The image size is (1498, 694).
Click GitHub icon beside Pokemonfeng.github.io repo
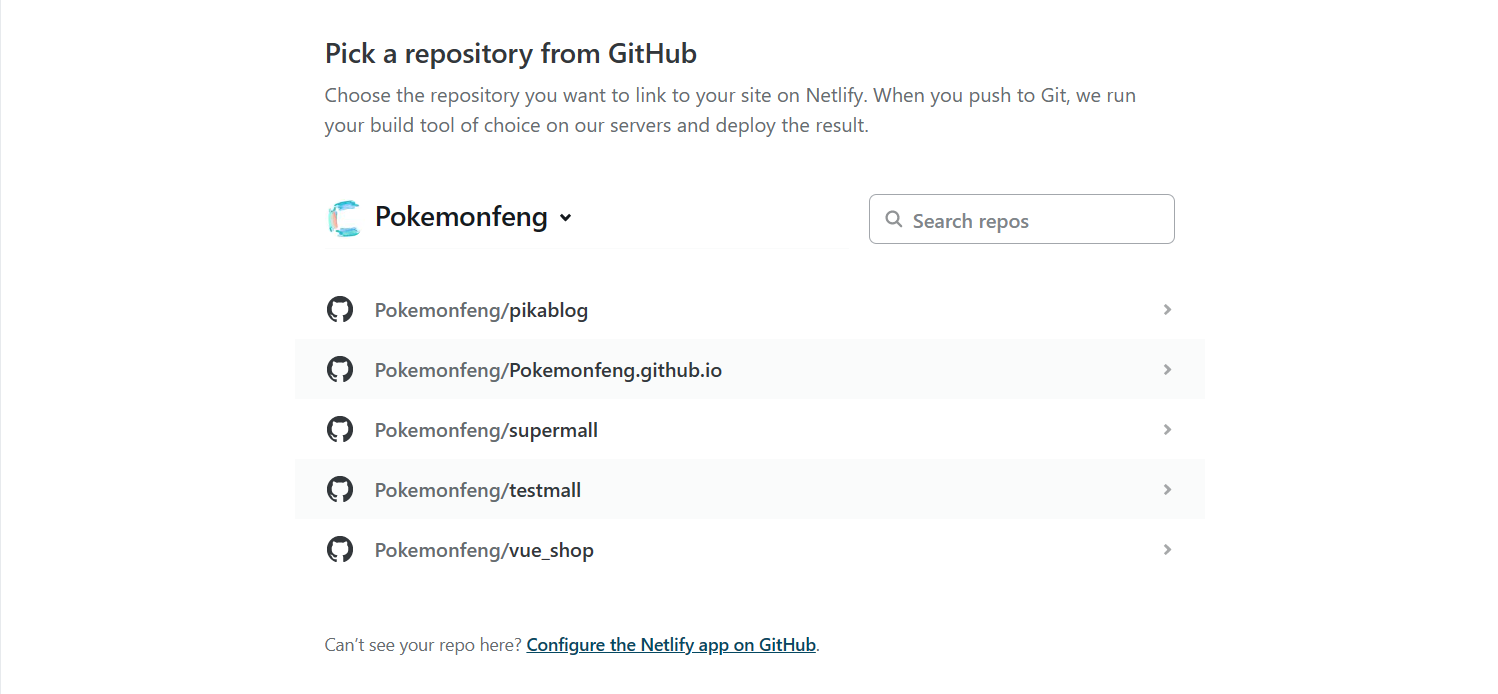340,369
